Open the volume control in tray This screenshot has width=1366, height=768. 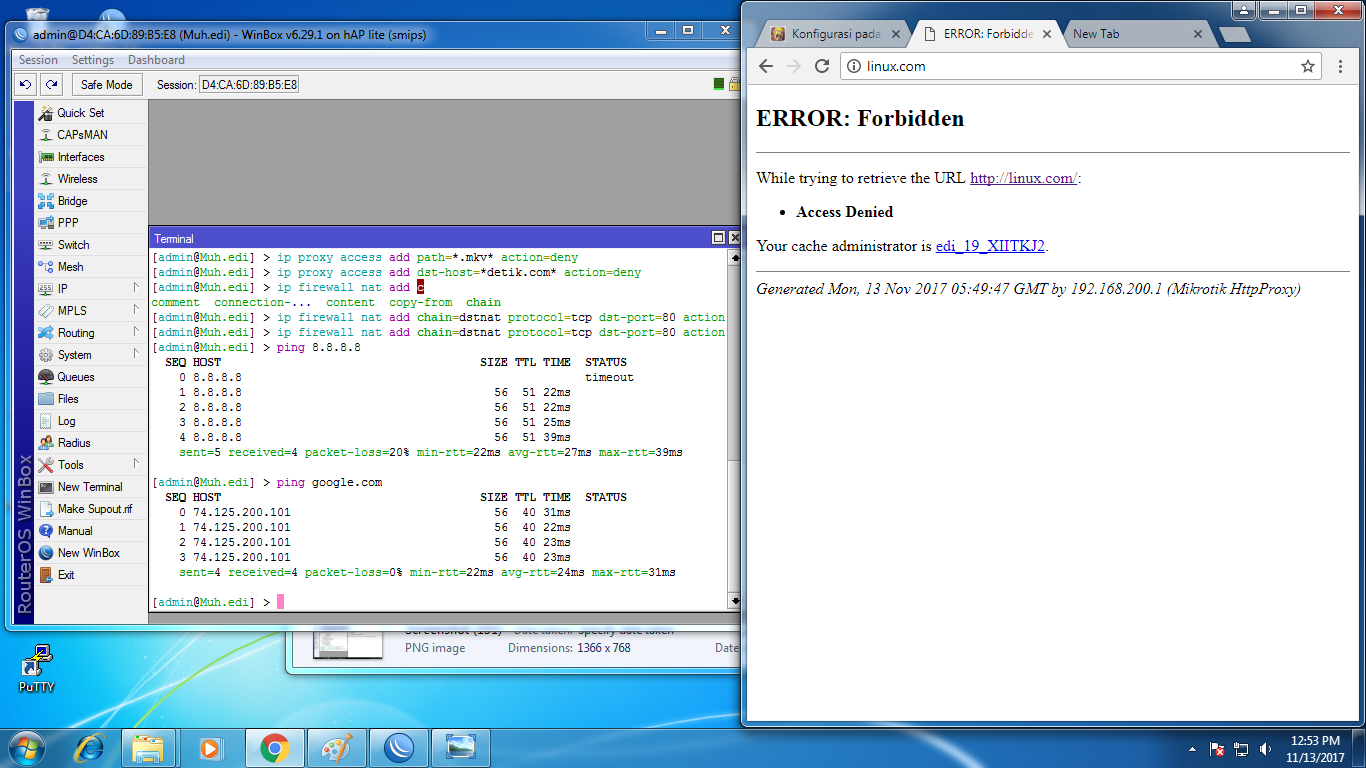pos(1266,748)
